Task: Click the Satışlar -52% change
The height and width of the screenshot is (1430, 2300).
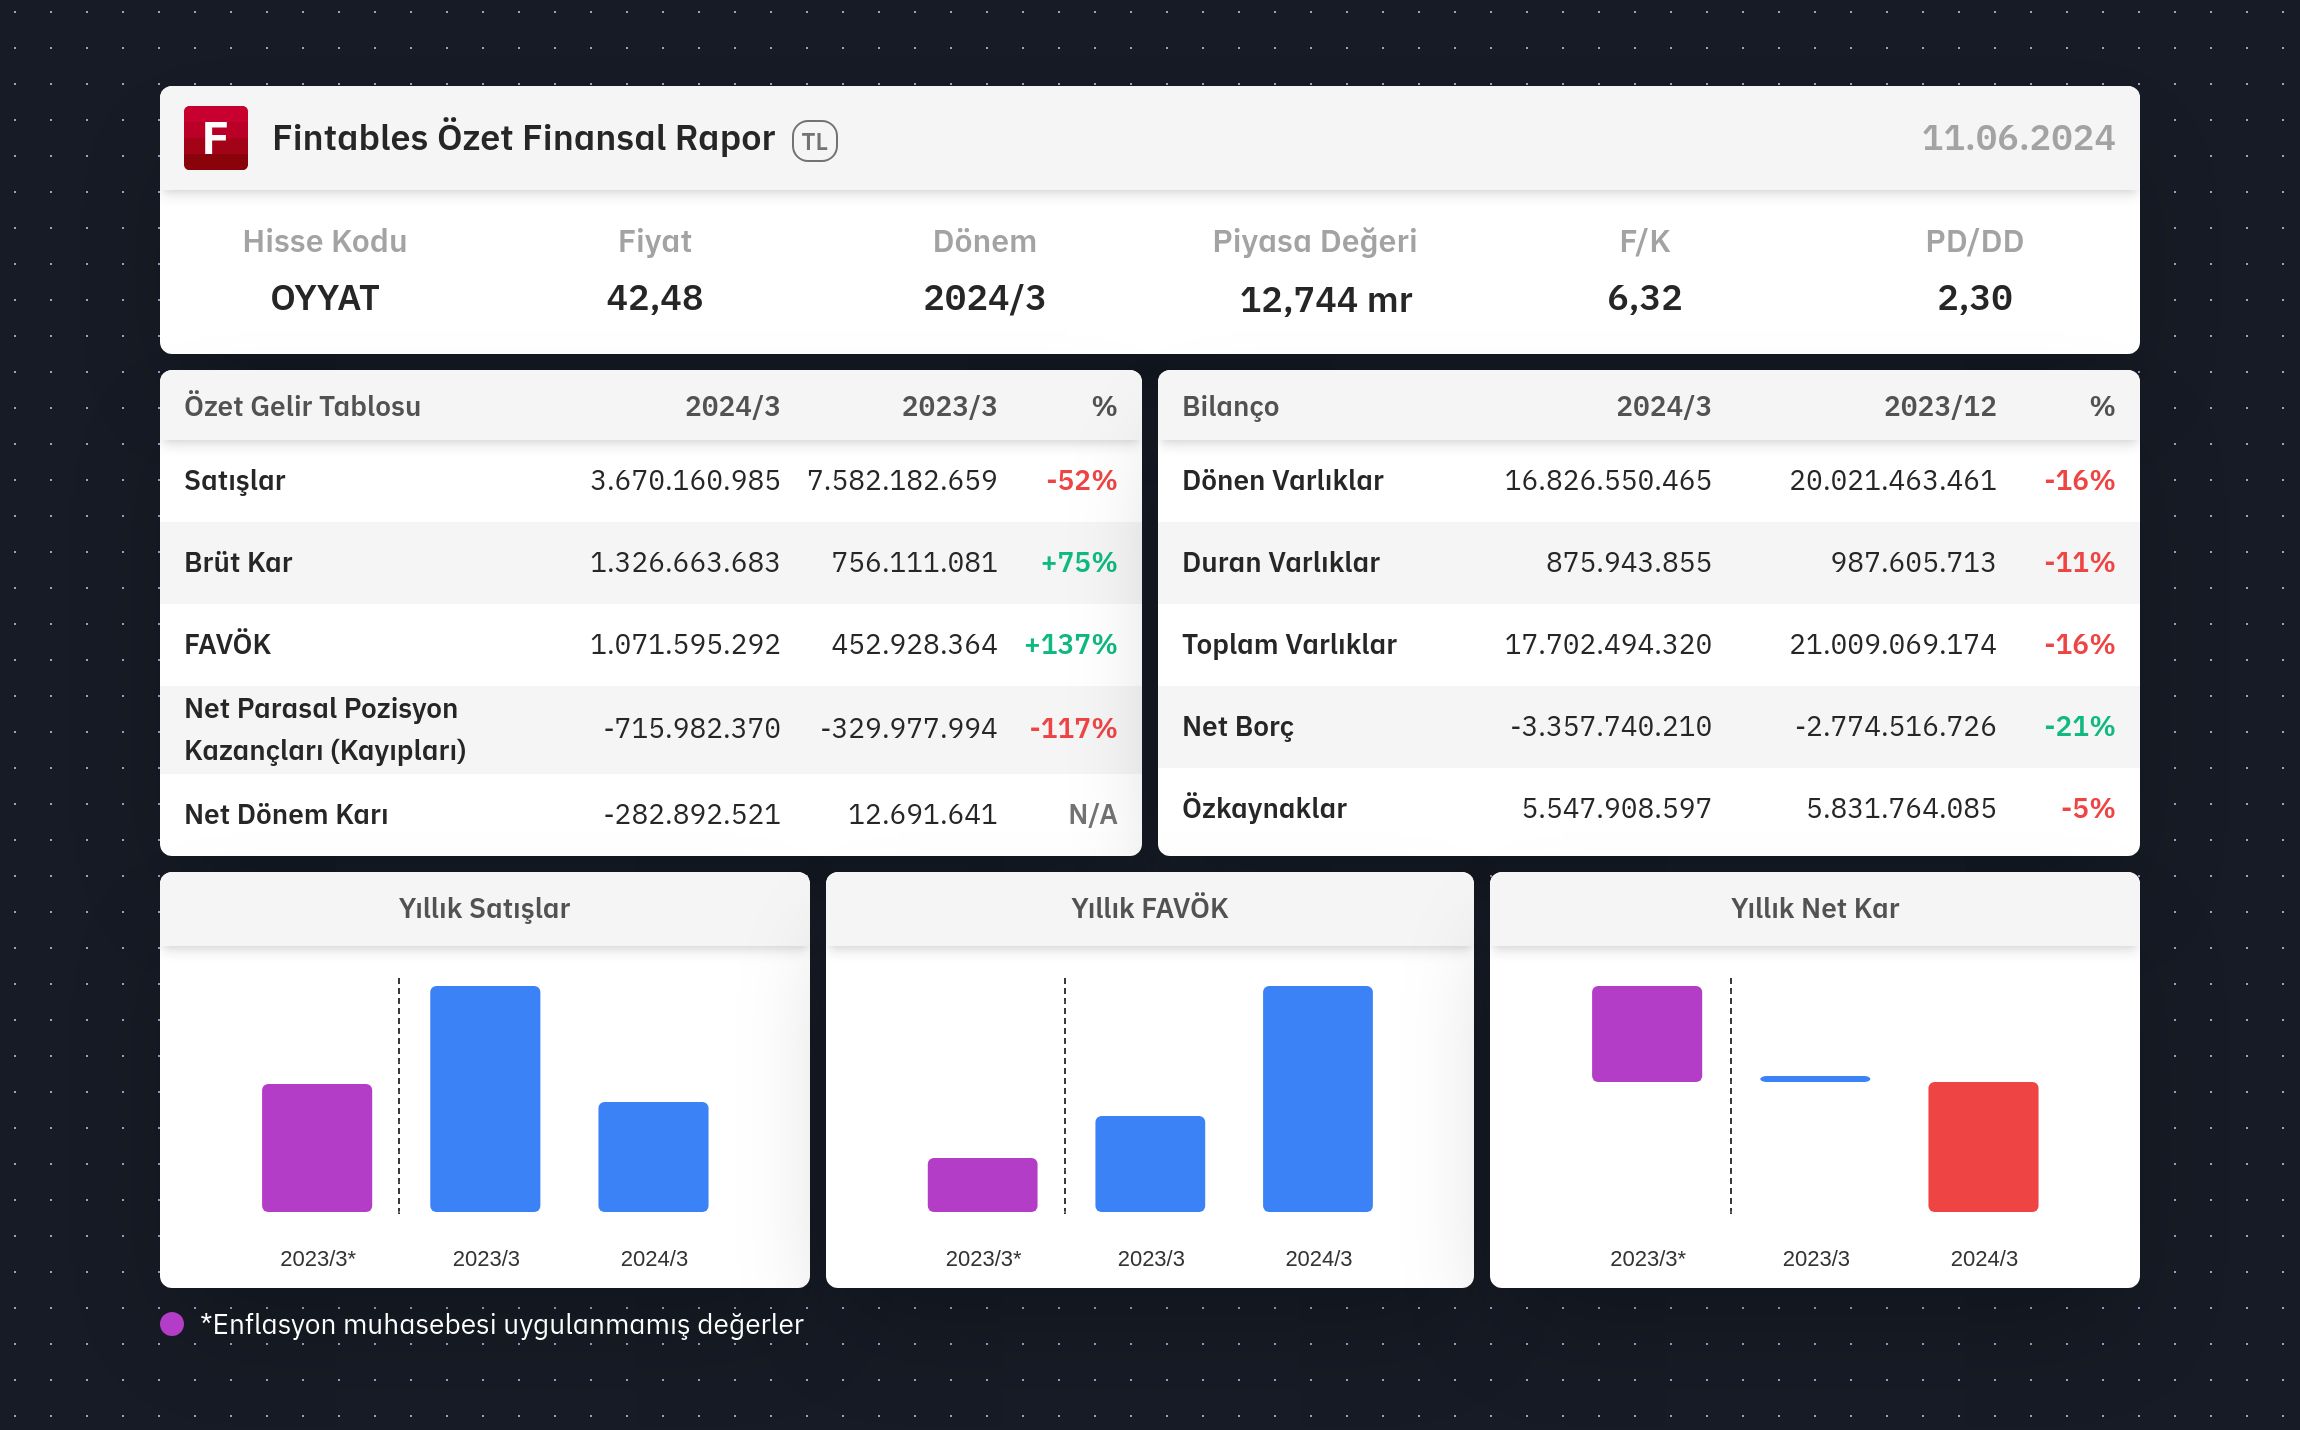Action: pos(1081,480)
